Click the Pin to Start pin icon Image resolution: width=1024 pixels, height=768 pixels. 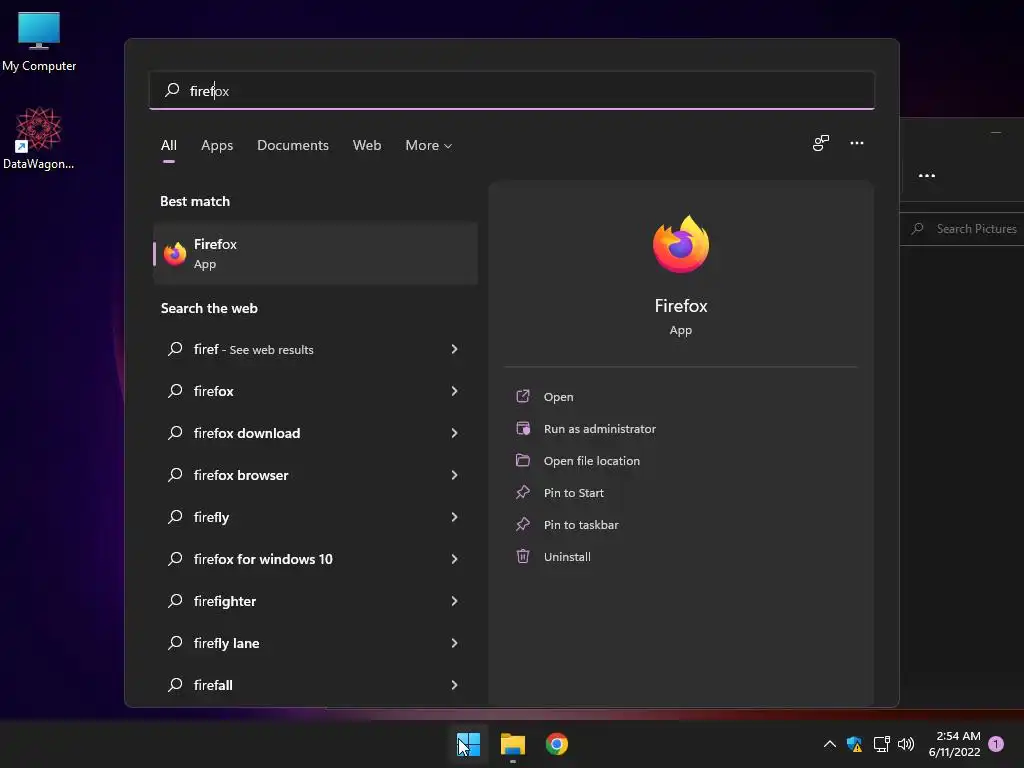522,492
